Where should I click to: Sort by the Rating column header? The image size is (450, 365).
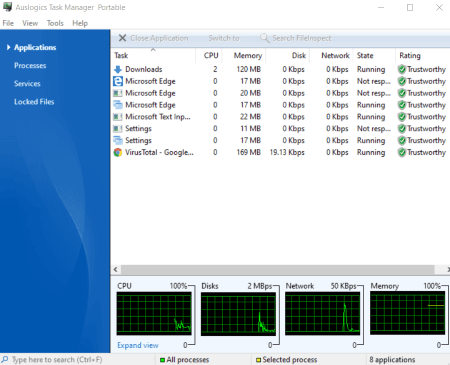point(423,55)
